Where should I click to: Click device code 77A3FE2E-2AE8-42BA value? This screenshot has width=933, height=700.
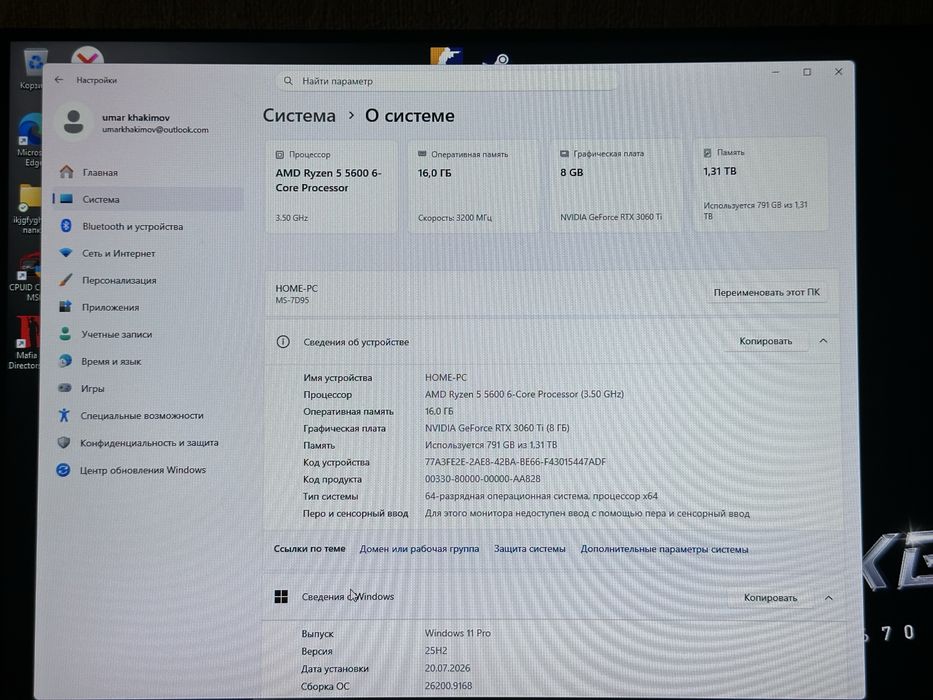[515, 461]
